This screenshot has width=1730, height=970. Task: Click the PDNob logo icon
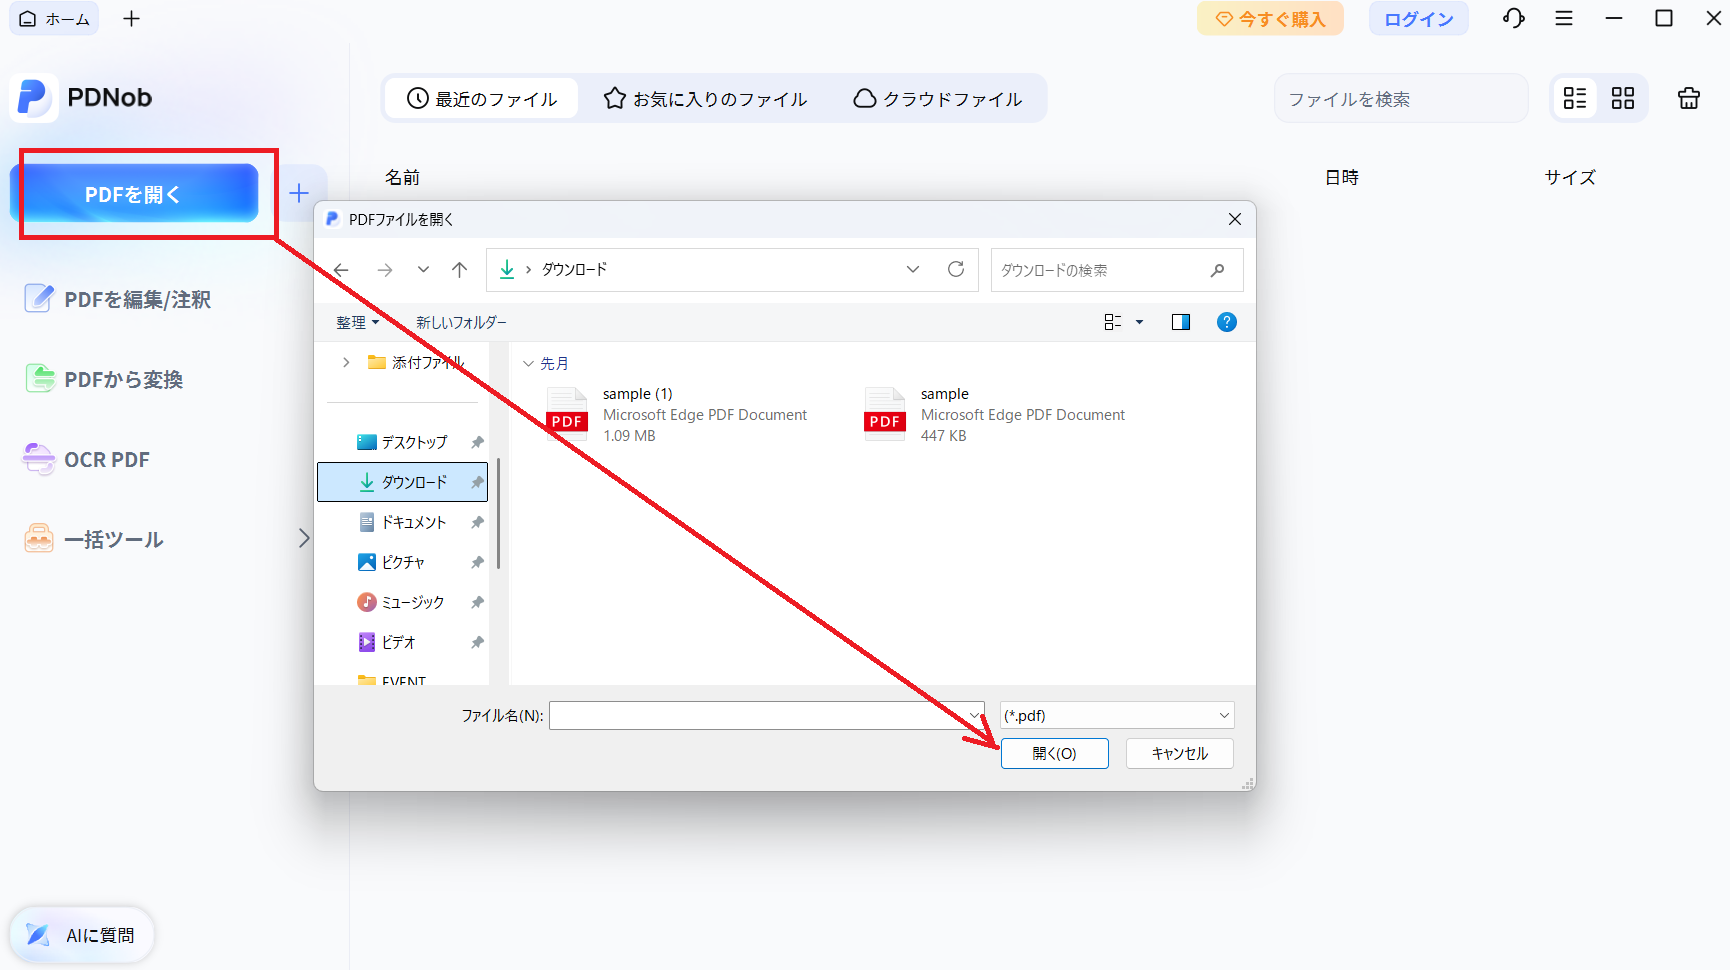(x=33, y=98)
